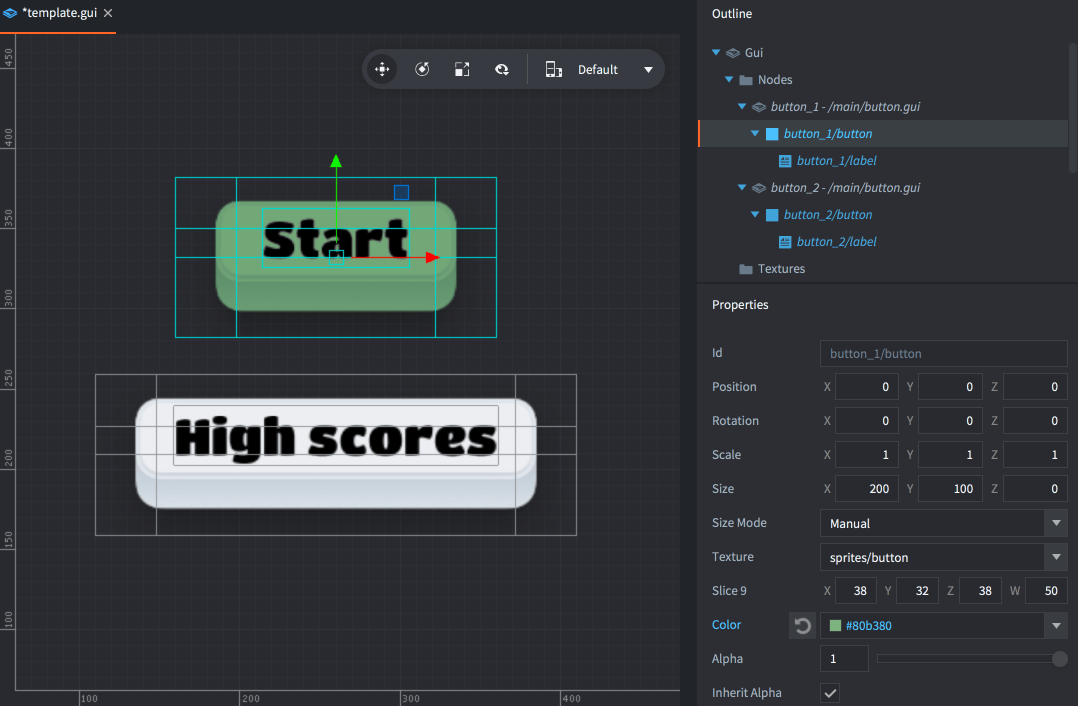Collapse the button_2 template node

[742, 188]
